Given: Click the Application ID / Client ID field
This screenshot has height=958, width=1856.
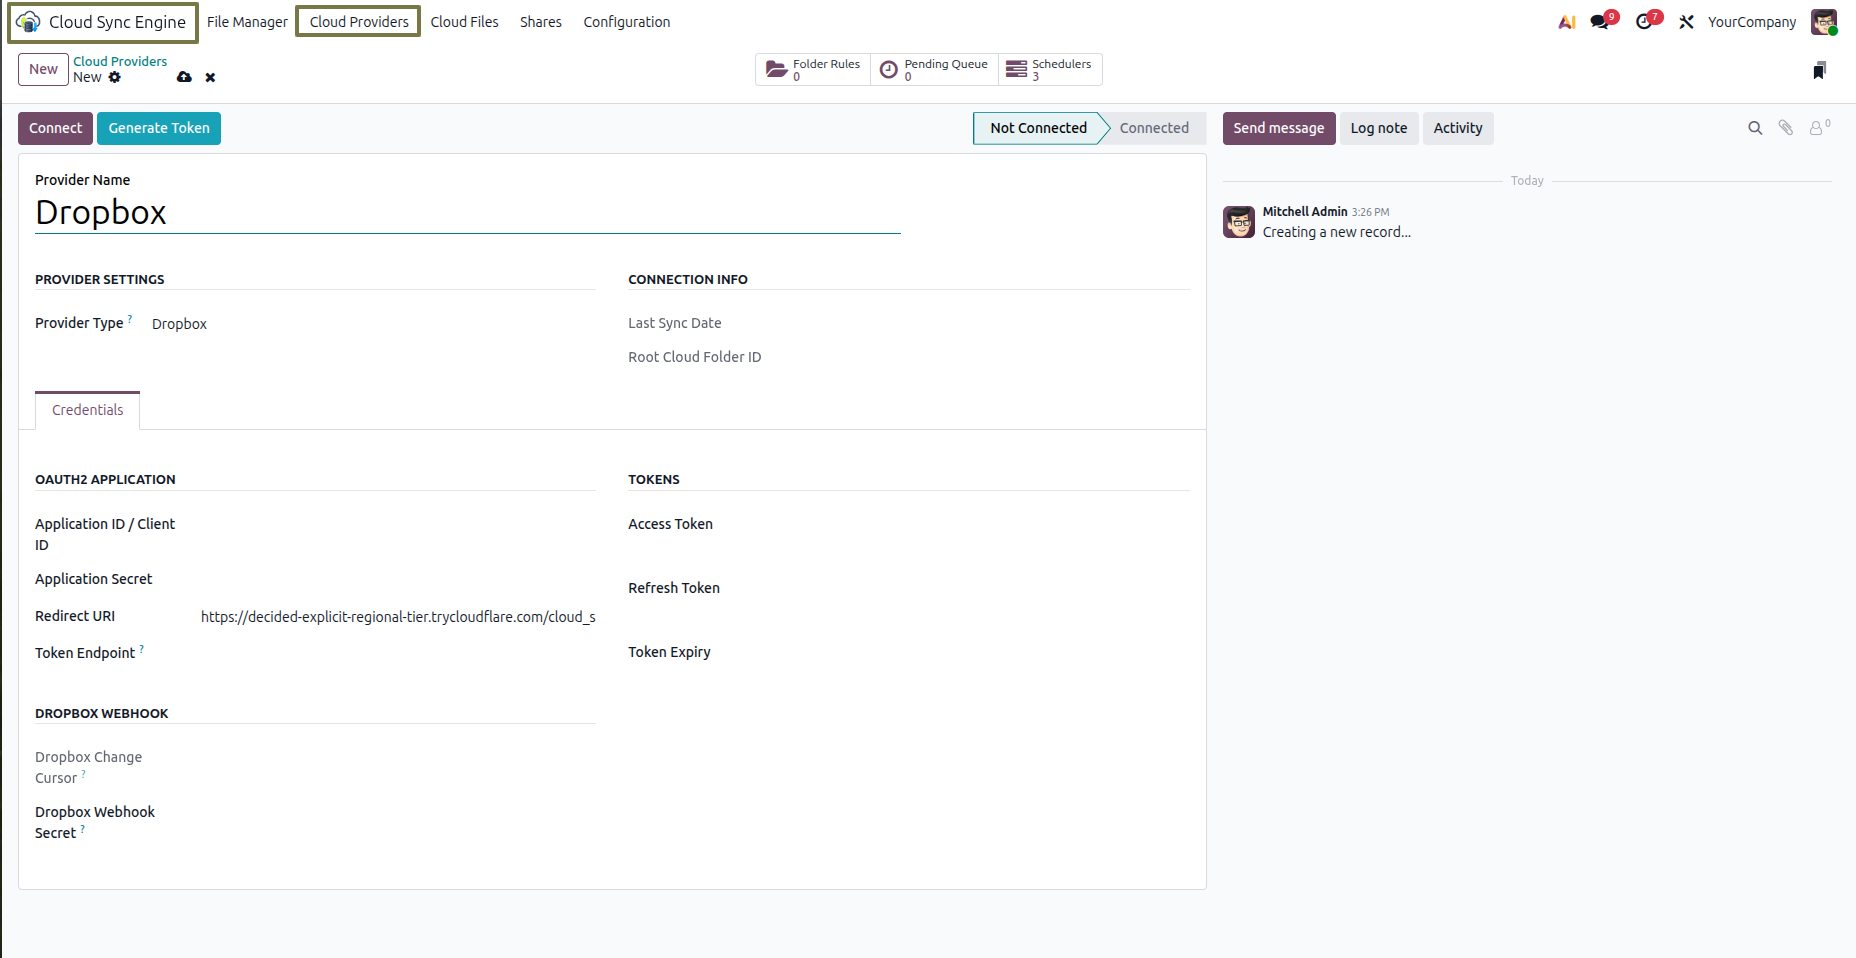Looking at the screenshot, I should coord(398,524).
